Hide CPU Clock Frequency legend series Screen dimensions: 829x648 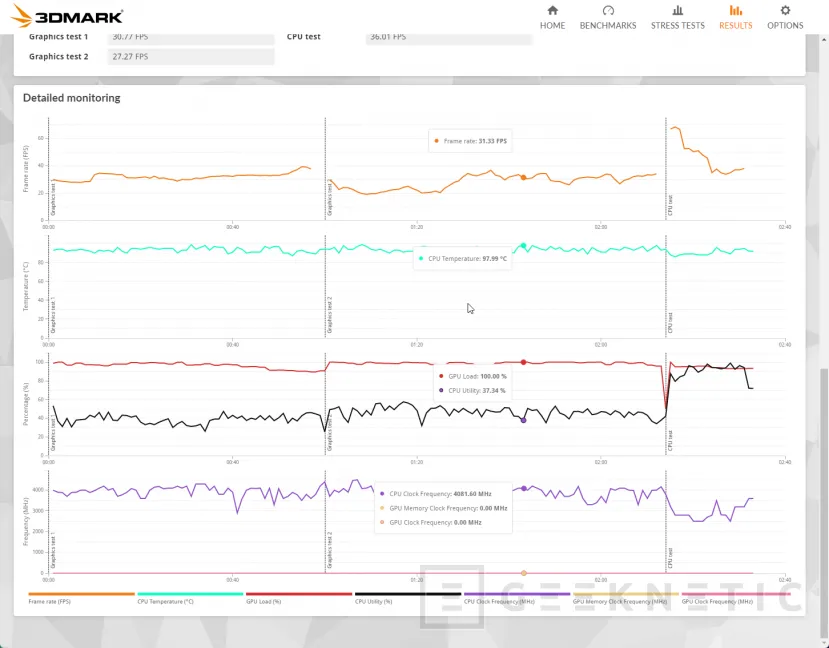tap(500, 602)
